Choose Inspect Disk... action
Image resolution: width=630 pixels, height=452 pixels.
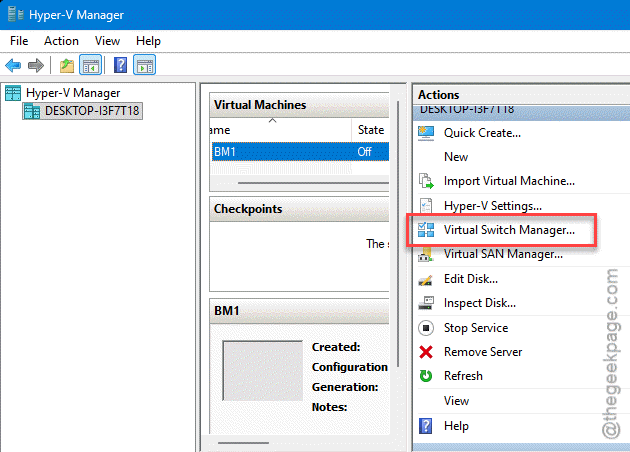(480, 303)
